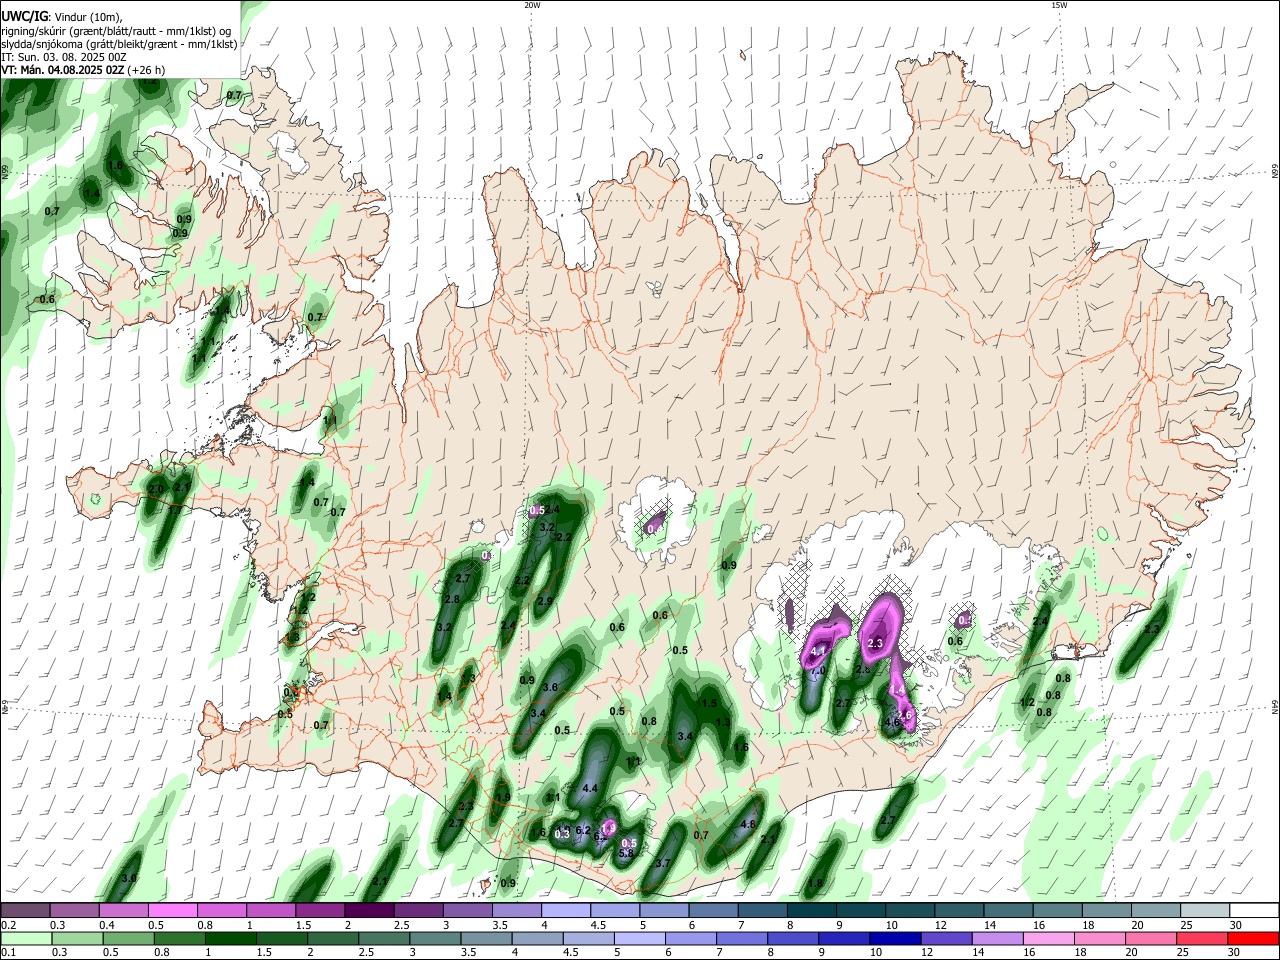Click the bright red 30 mm rain legend swatch
This screenshot has height=960, width=1280.
[x=1253, y=938]
